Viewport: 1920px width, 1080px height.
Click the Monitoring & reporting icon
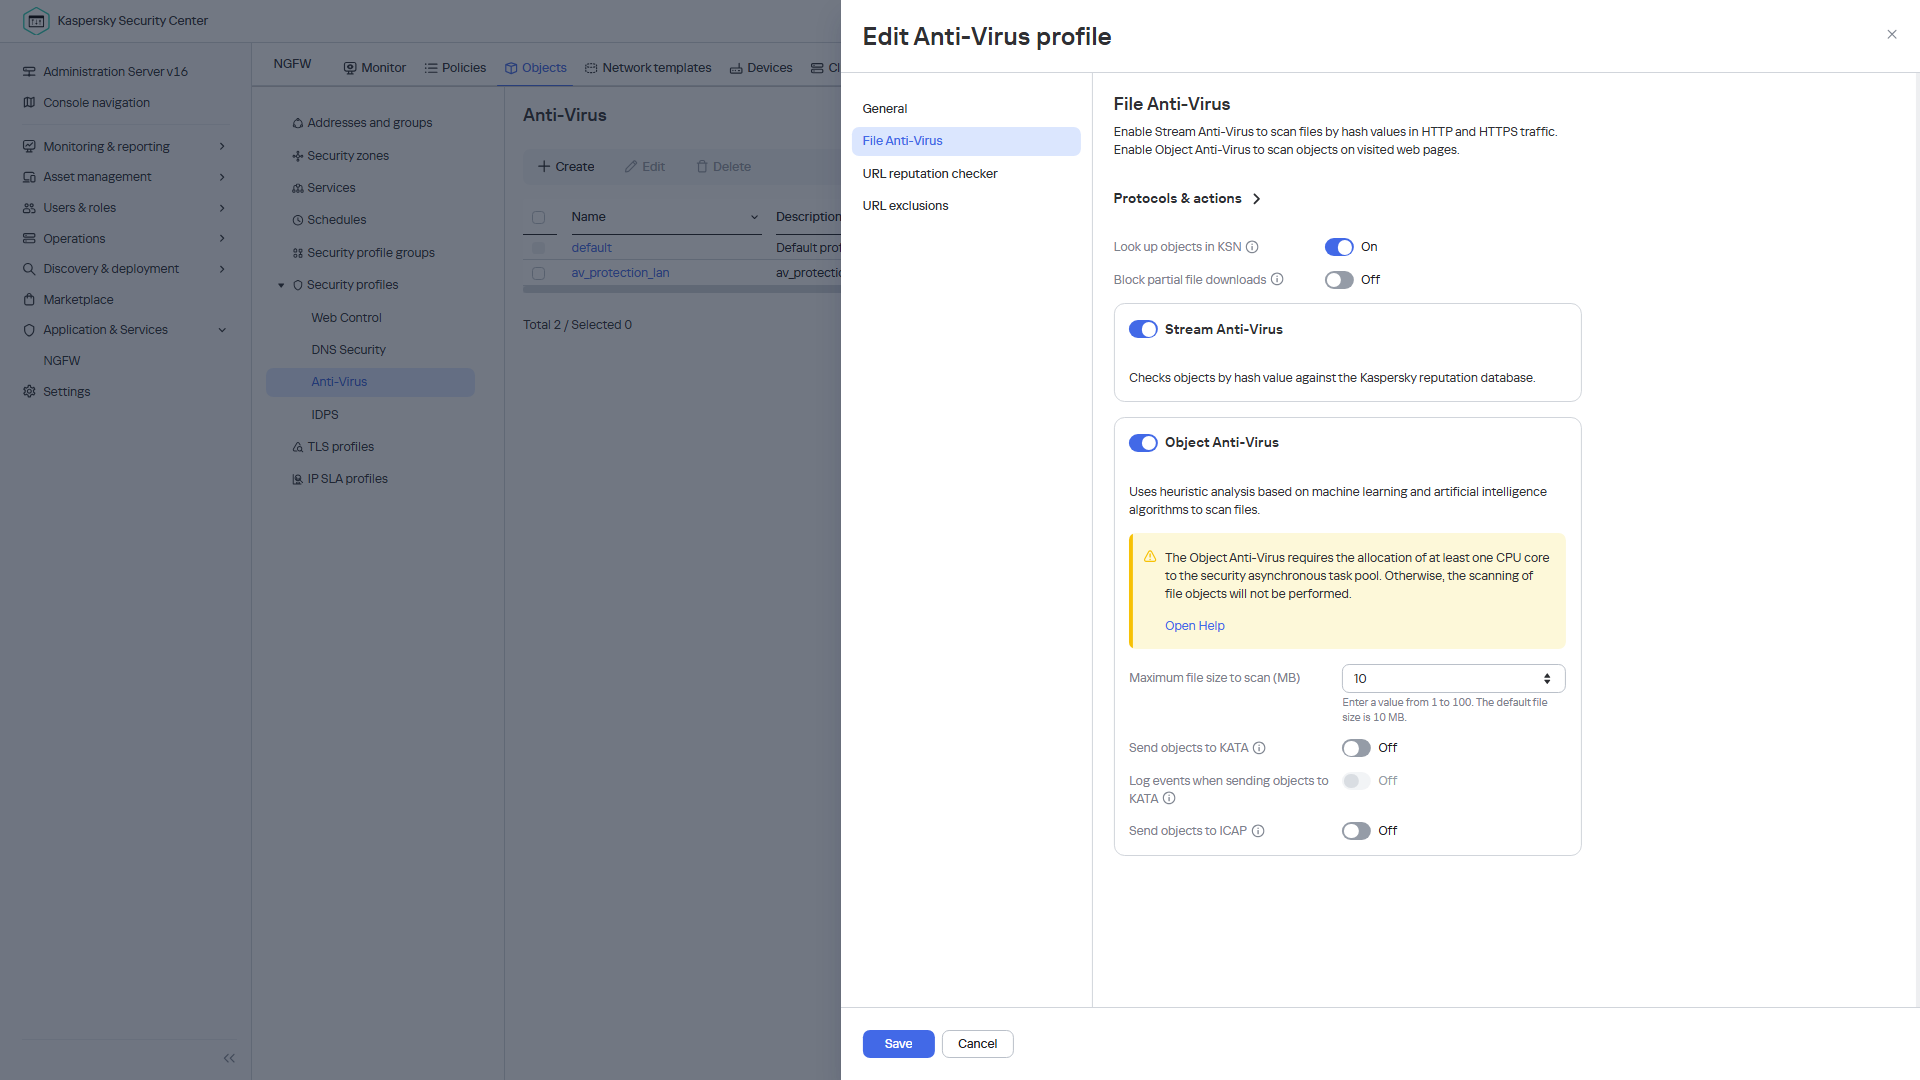pos(29,147)
